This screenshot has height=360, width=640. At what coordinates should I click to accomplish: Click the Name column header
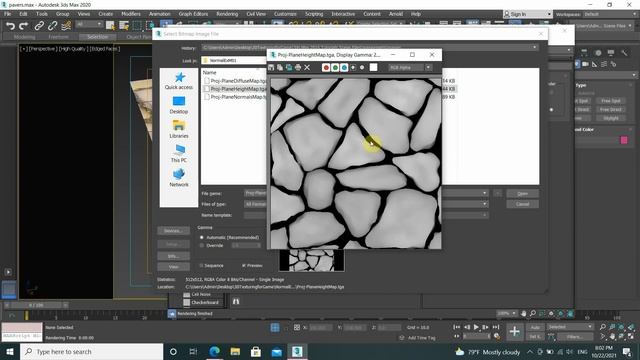point(210,72)
